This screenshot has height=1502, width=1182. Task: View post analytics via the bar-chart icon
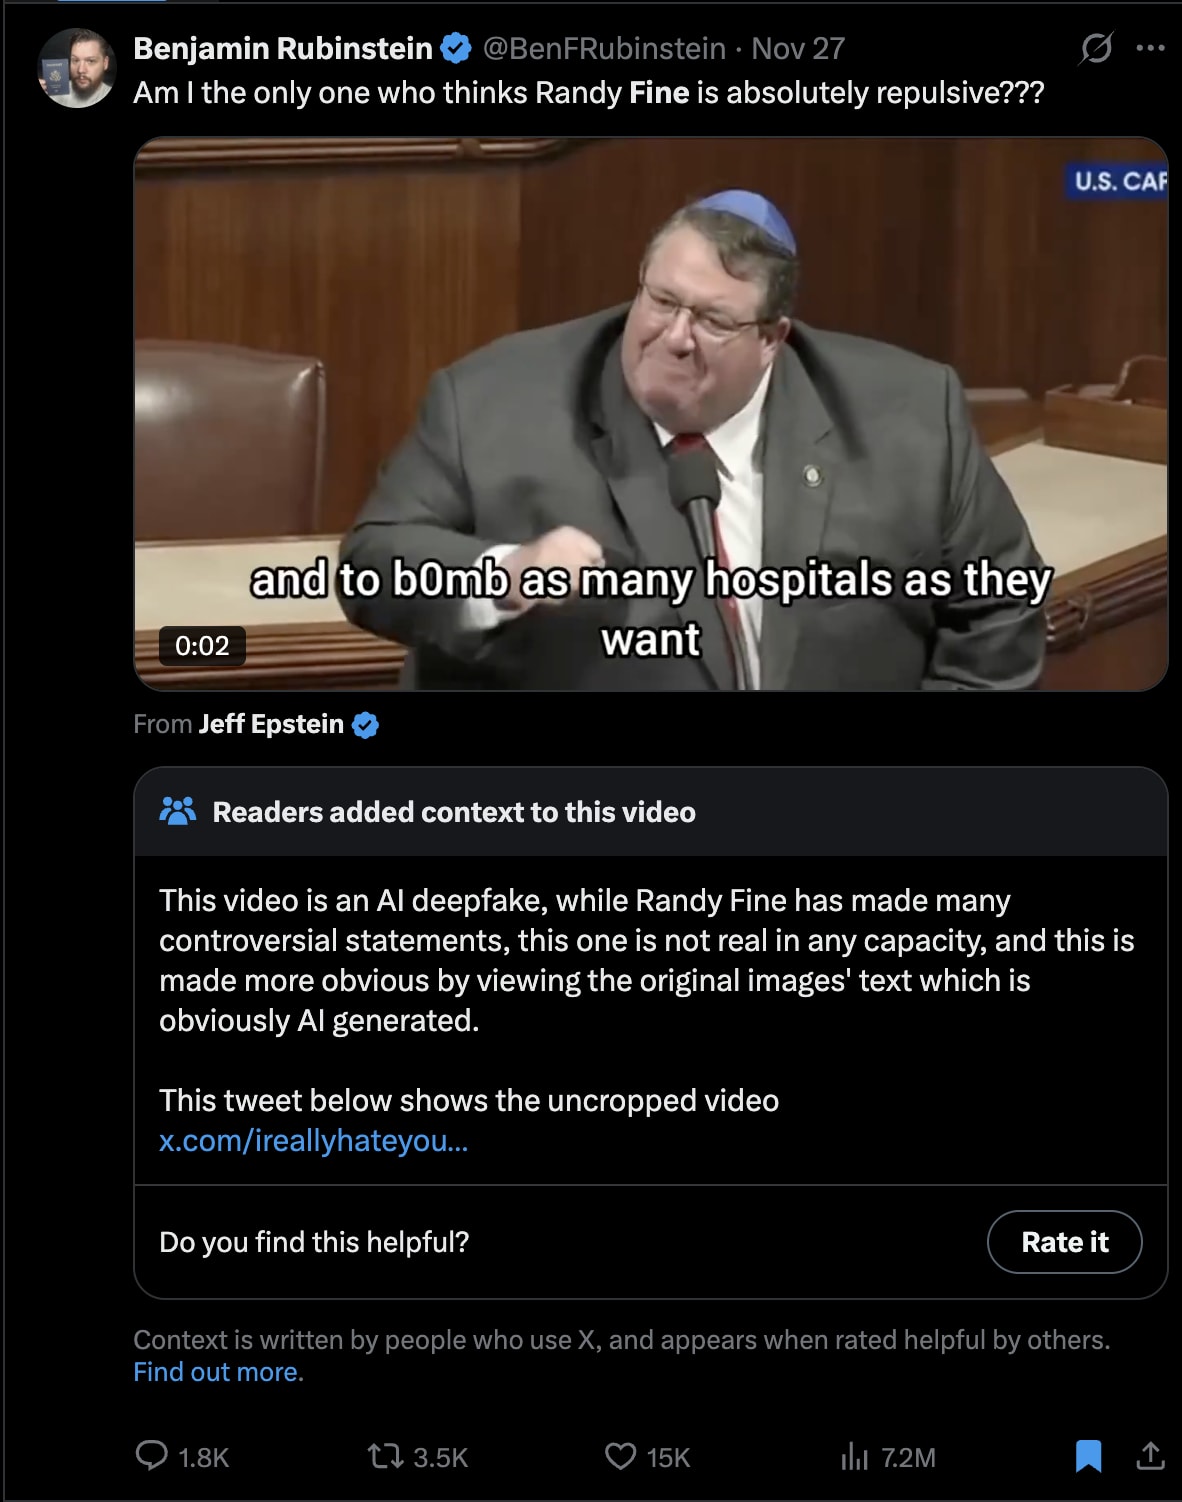[854, 1456]
